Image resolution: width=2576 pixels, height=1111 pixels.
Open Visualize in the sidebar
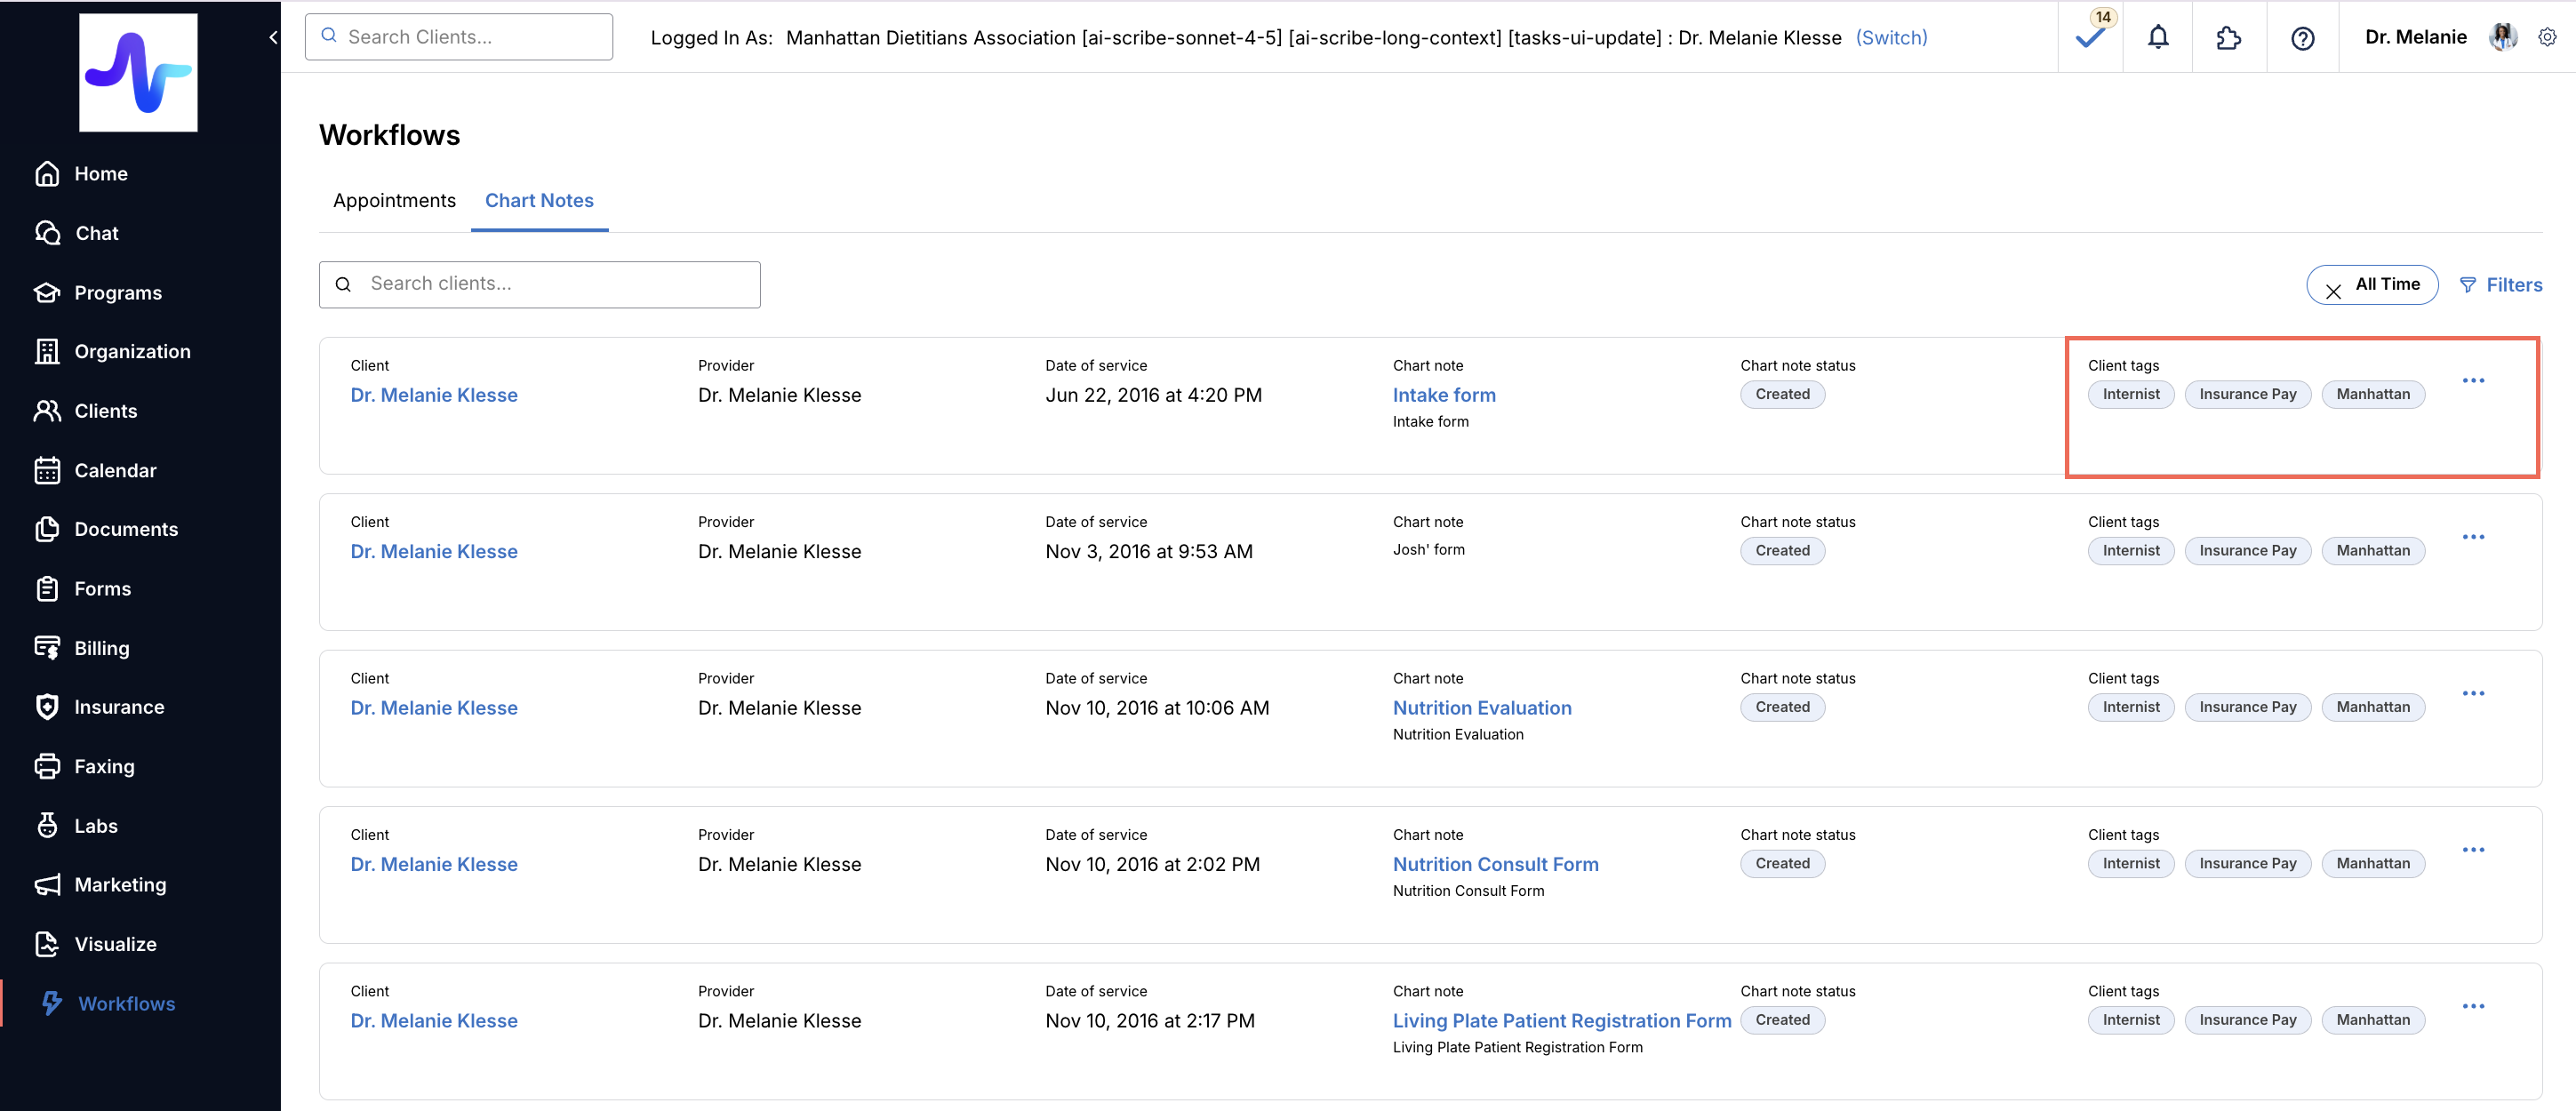(x=115, y=943)
